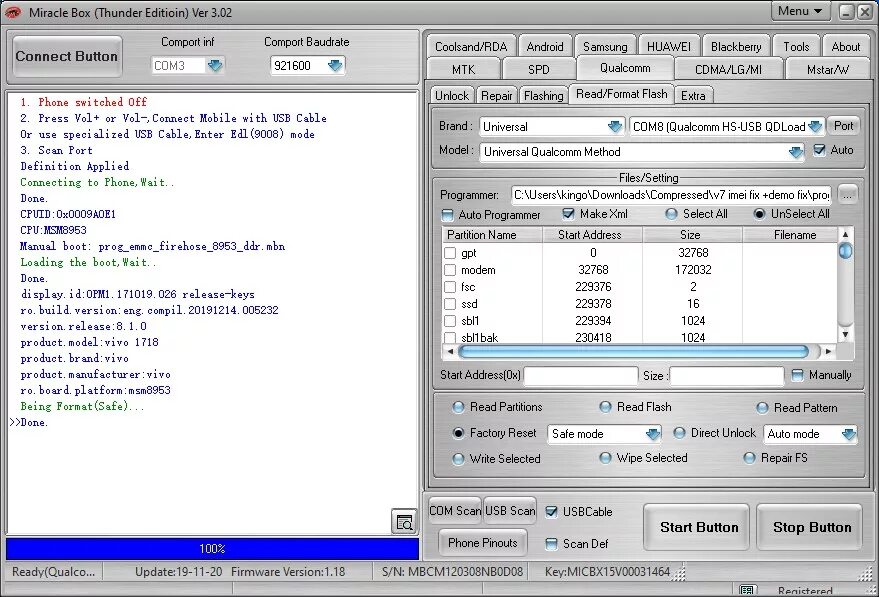Switch to the HUAWEI tab
The width and height of the screenshot is (879, 597).
coord(669,47)
